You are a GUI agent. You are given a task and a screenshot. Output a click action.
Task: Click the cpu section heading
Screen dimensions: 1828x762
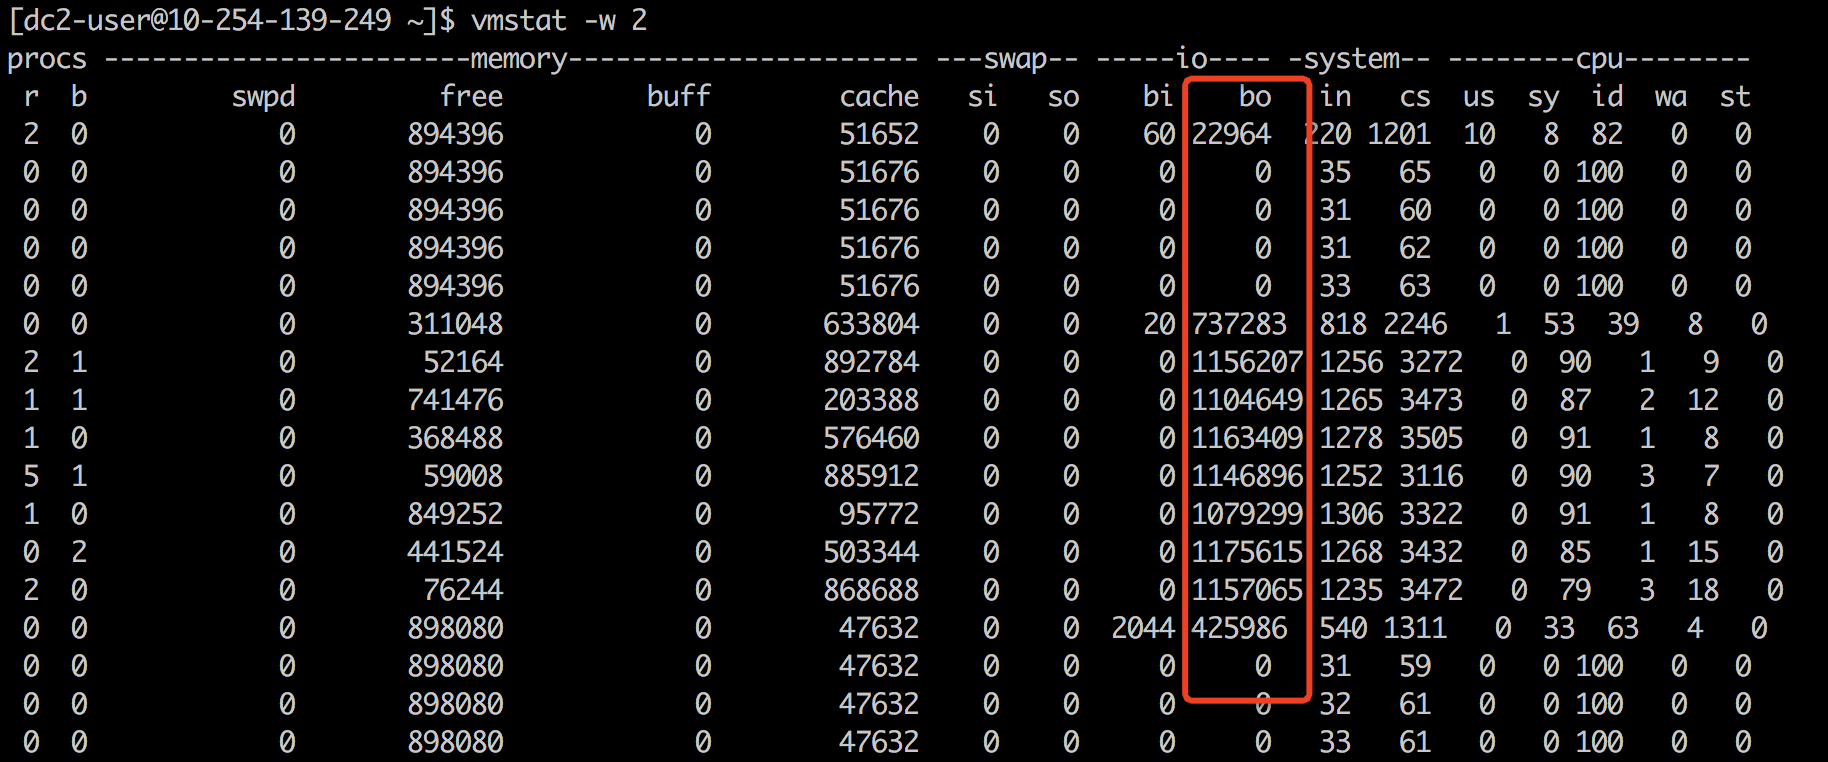coord(1598,59)
